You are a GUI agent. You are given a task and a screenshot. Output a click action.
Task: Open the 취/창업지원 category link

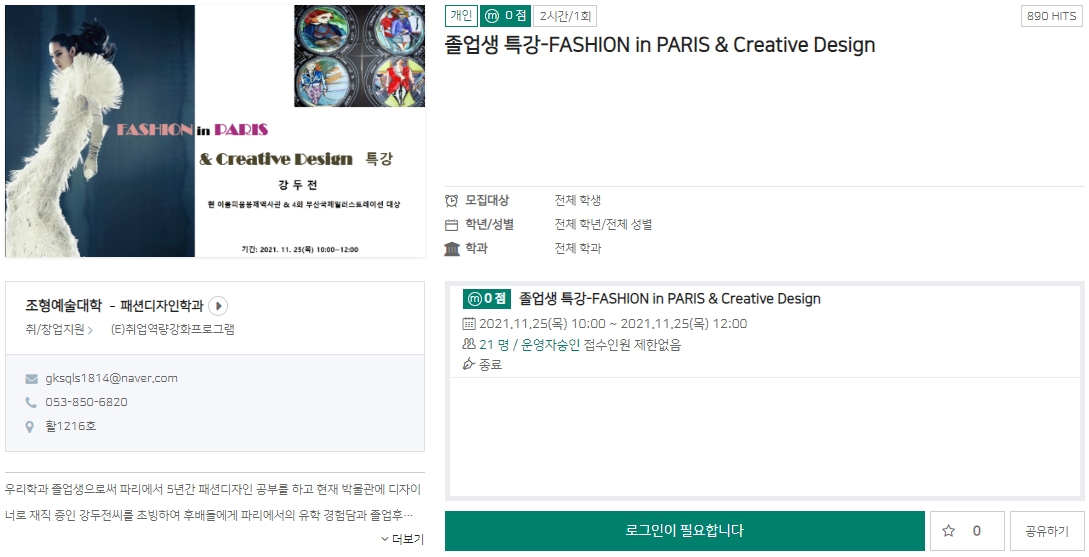click(x=58, y=330)
